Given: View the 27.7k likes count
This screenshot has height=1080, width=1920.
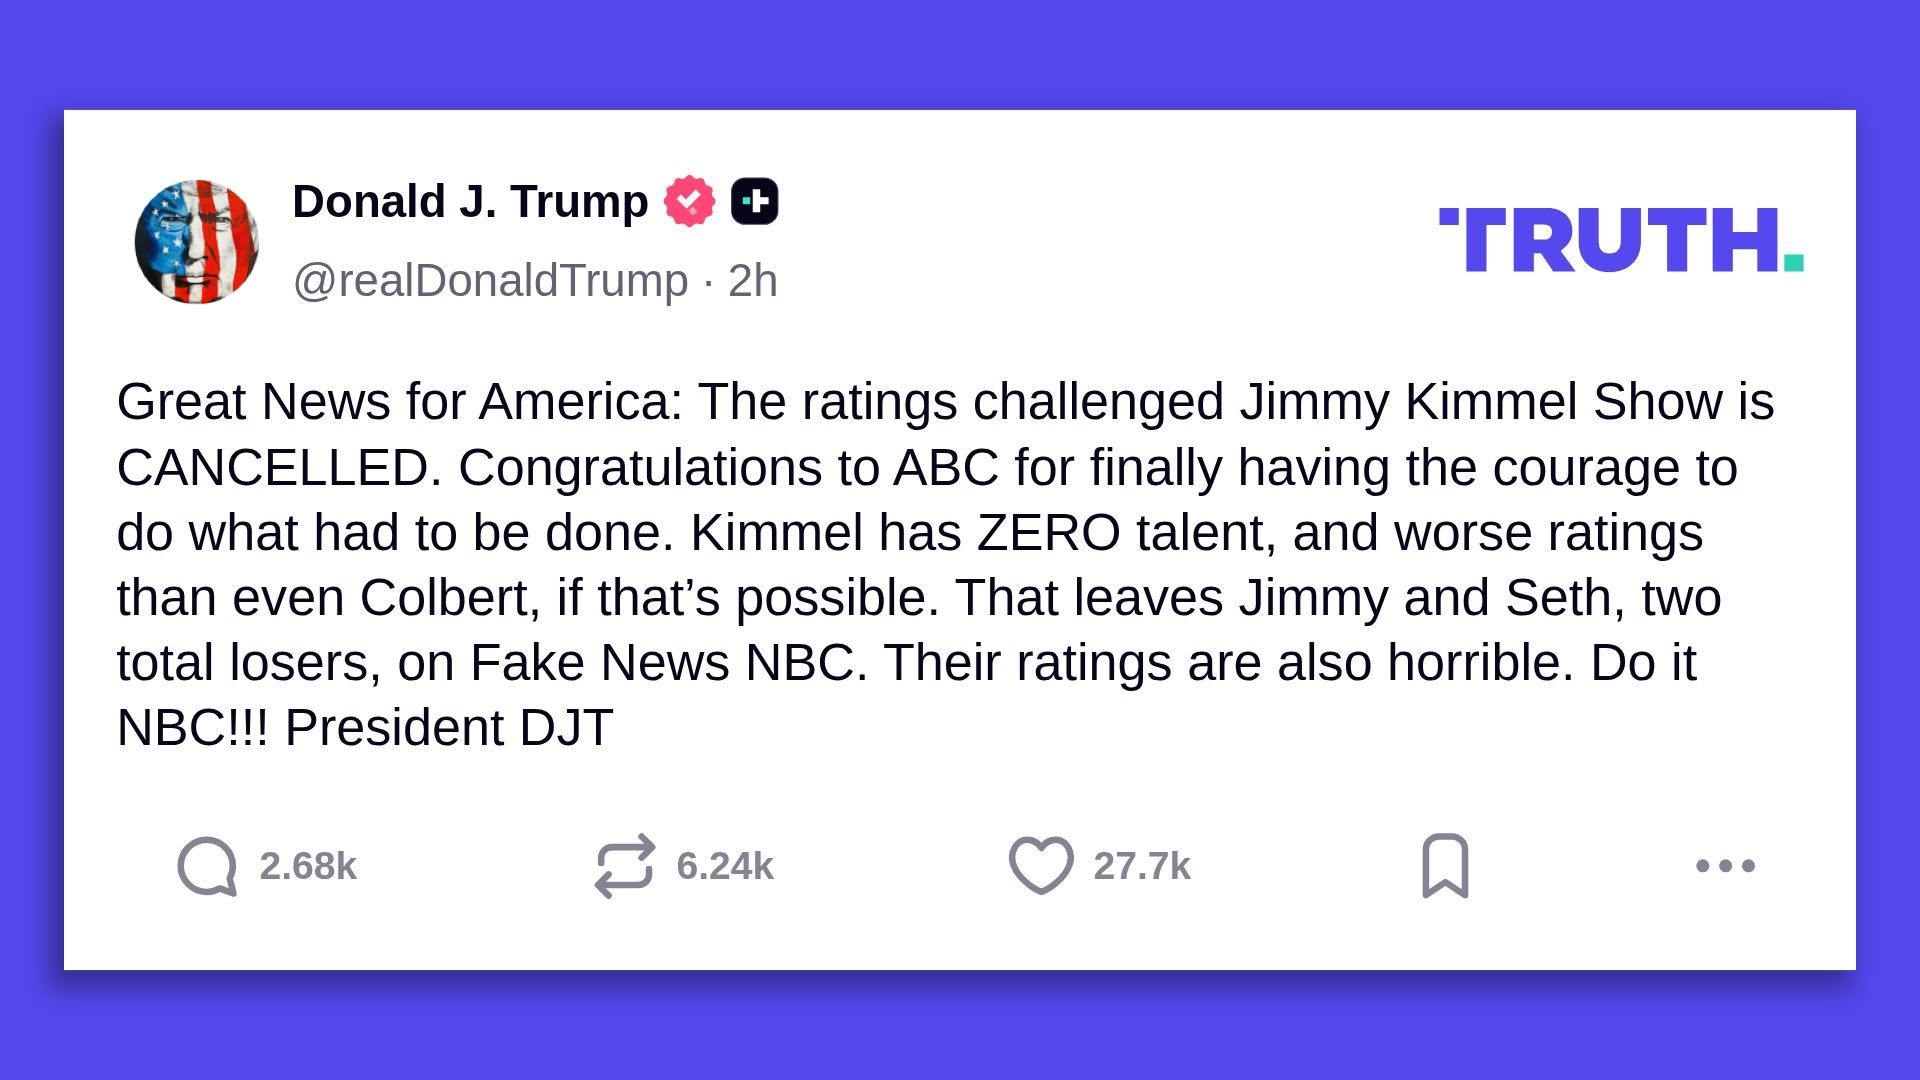Looking at the screenshot, I should tap(1143, 866).
